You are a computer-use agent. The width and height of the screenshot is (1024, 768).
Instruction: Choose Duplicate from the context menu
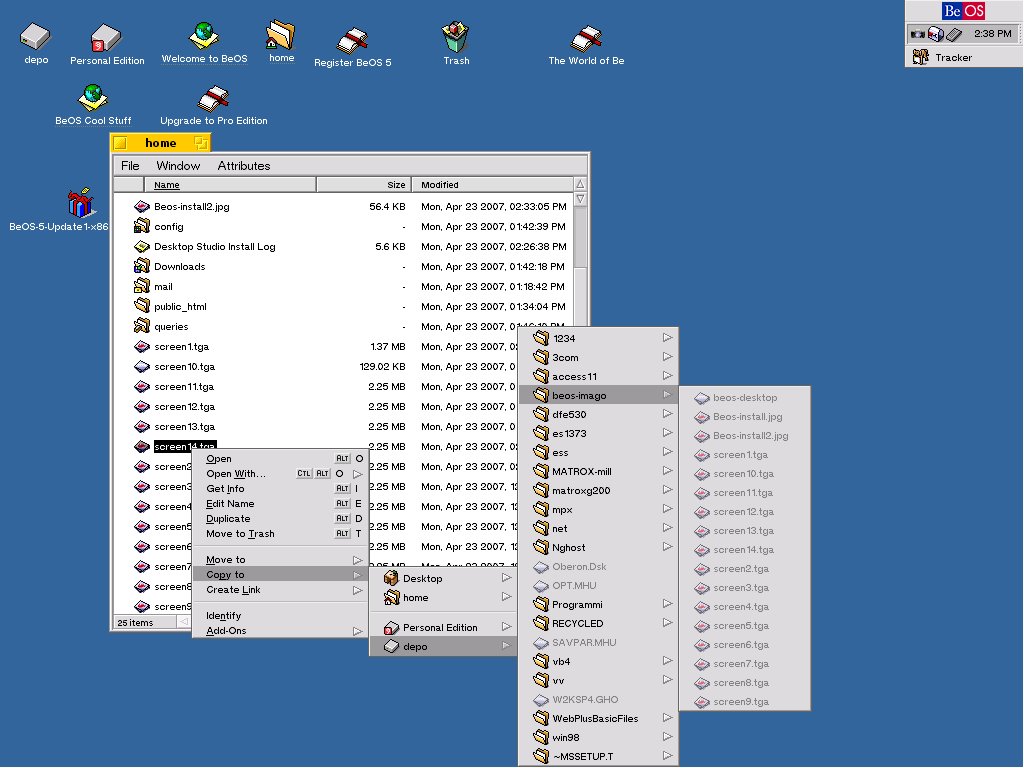[228, 519]
